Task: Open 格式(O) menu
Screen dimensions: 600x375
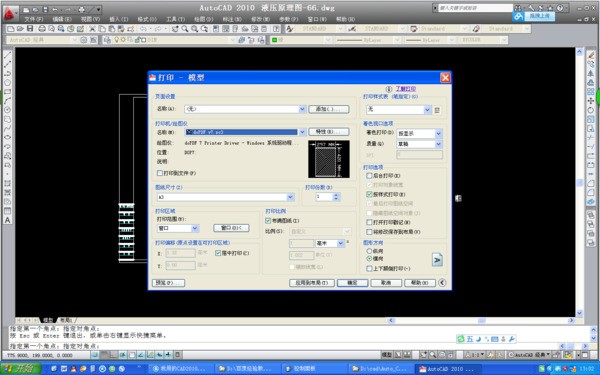Action: tap(147, 19)
